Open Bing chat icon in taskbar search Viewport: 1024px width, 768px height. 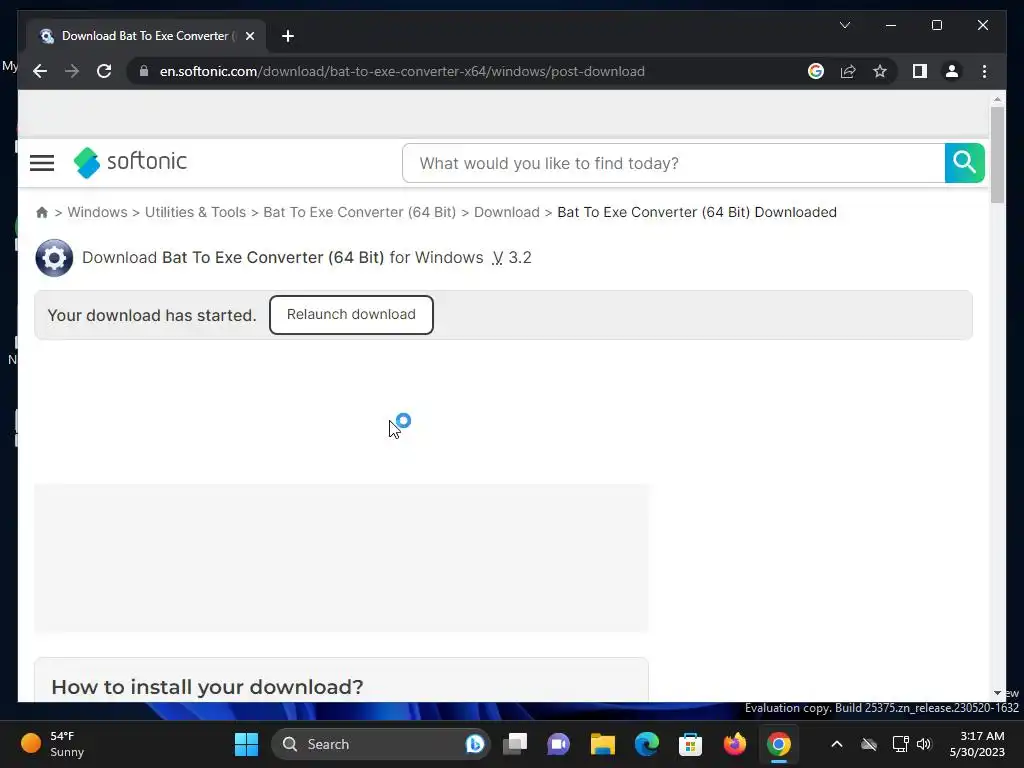[x=475, y=744]
